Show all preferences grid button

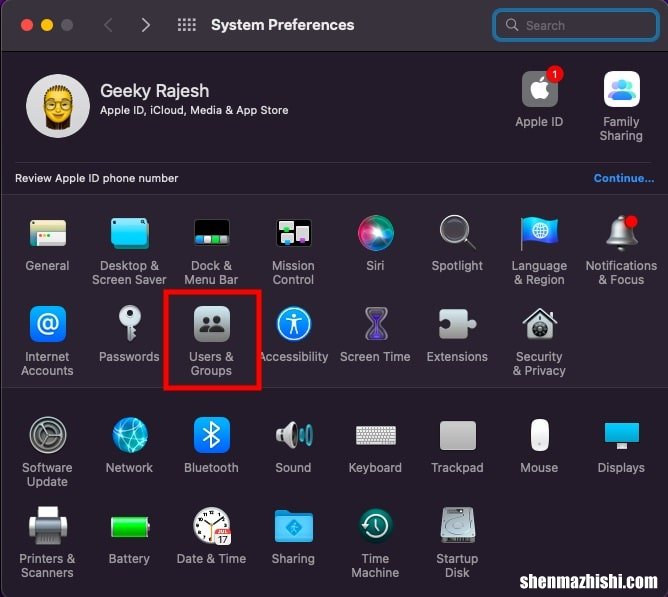(187, 25)
